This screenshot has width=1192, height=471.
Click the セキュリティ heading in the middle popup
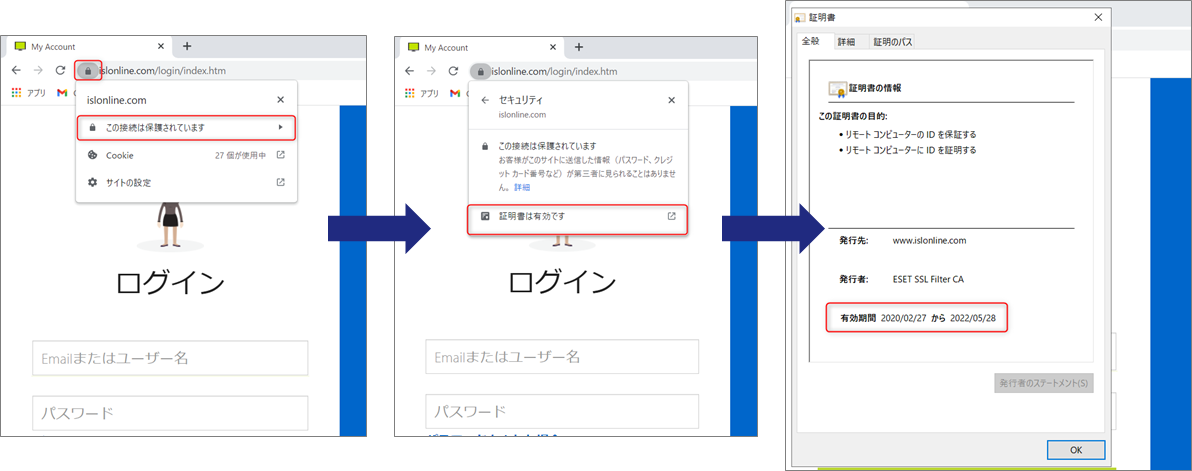coord(521,100)
